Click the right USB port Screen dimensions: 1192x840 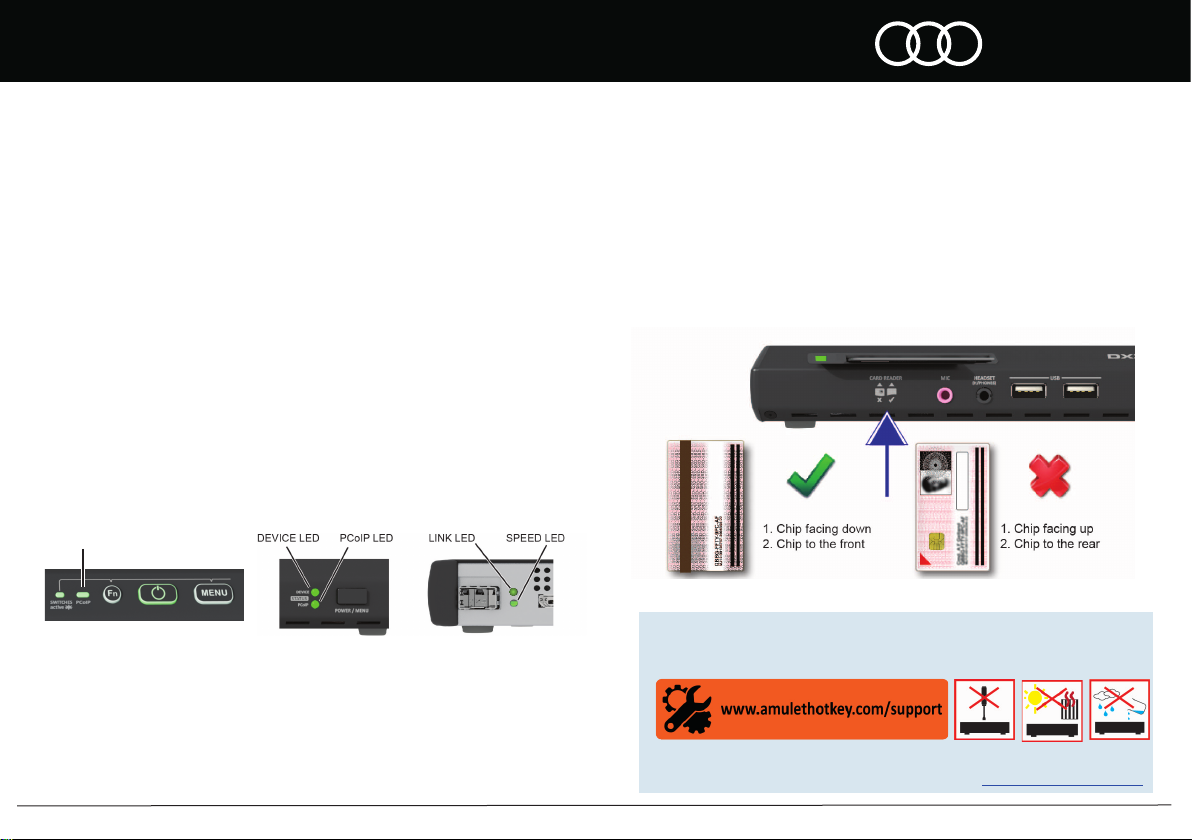[1080, 391]
